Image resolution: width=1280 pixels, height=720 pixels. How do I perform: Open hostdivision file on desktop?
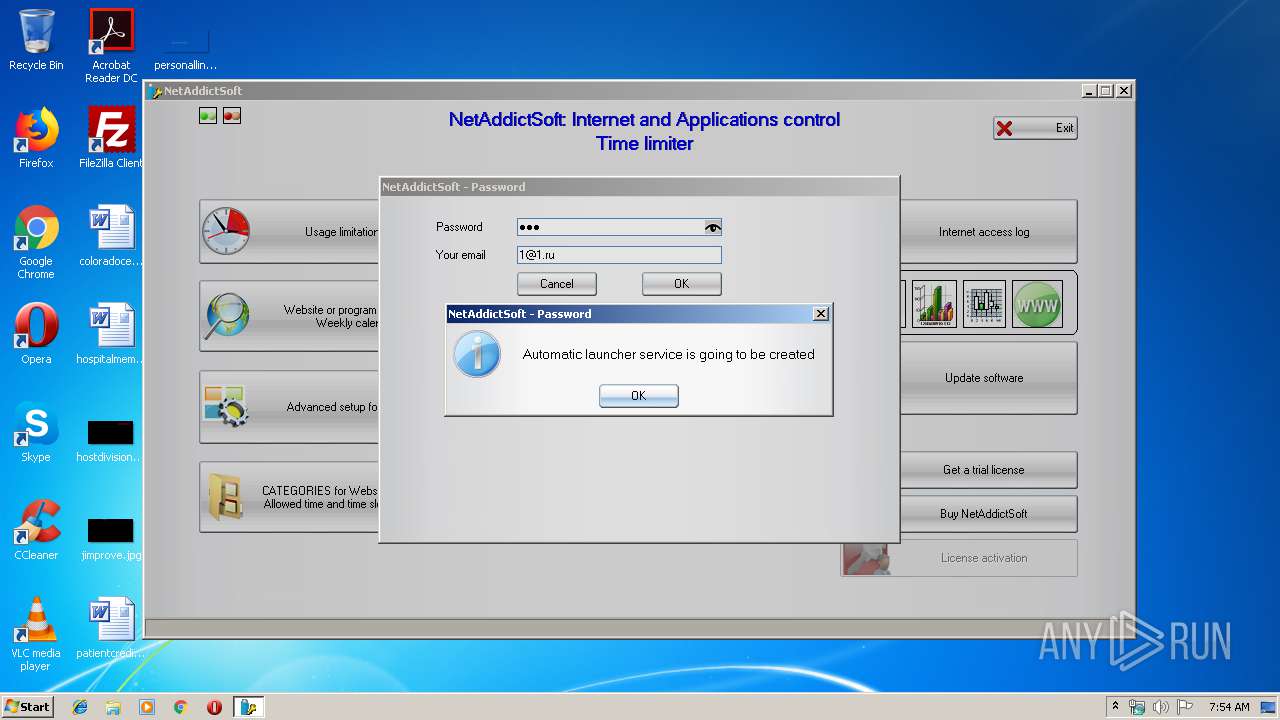(111, 440)
